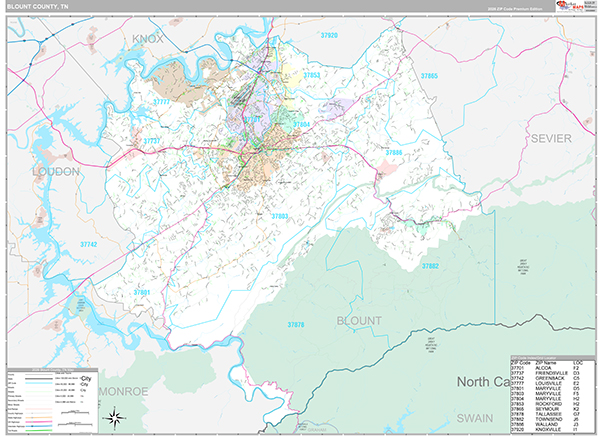The width and height of the screenshot is (600, 436).
Task: Click ALCOA in the ZIP index table
Action: [x=543, y=368]
